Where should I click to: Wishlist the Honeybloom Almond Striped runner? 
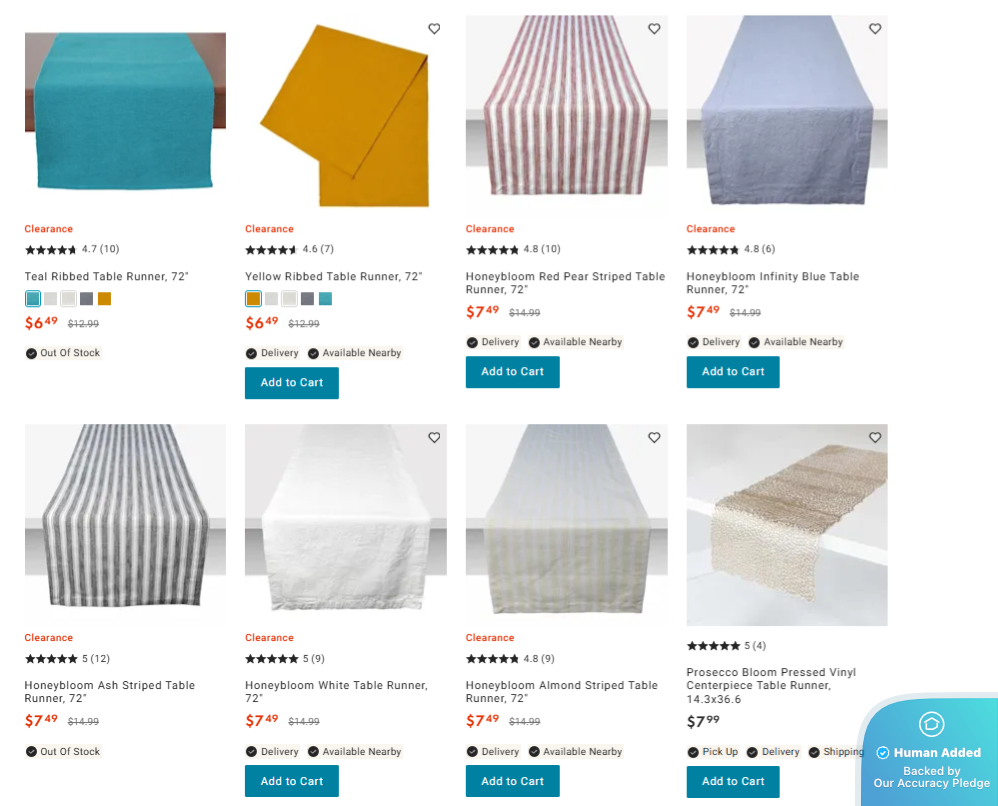[x=654, y=438]
